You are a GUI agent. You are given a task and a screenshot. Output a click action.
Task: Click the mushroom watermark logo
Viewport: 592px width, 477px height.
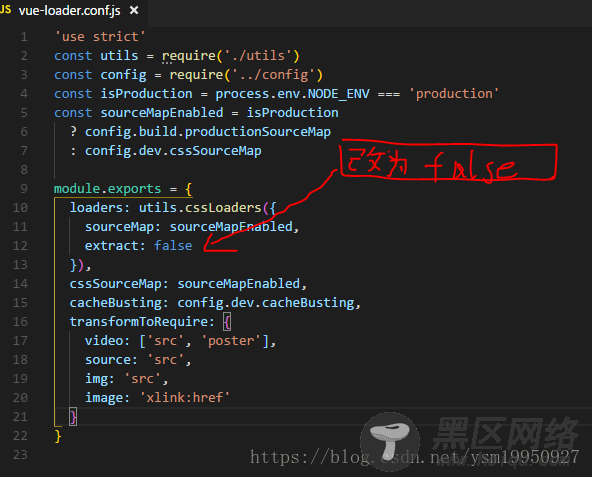coord(390,440)
